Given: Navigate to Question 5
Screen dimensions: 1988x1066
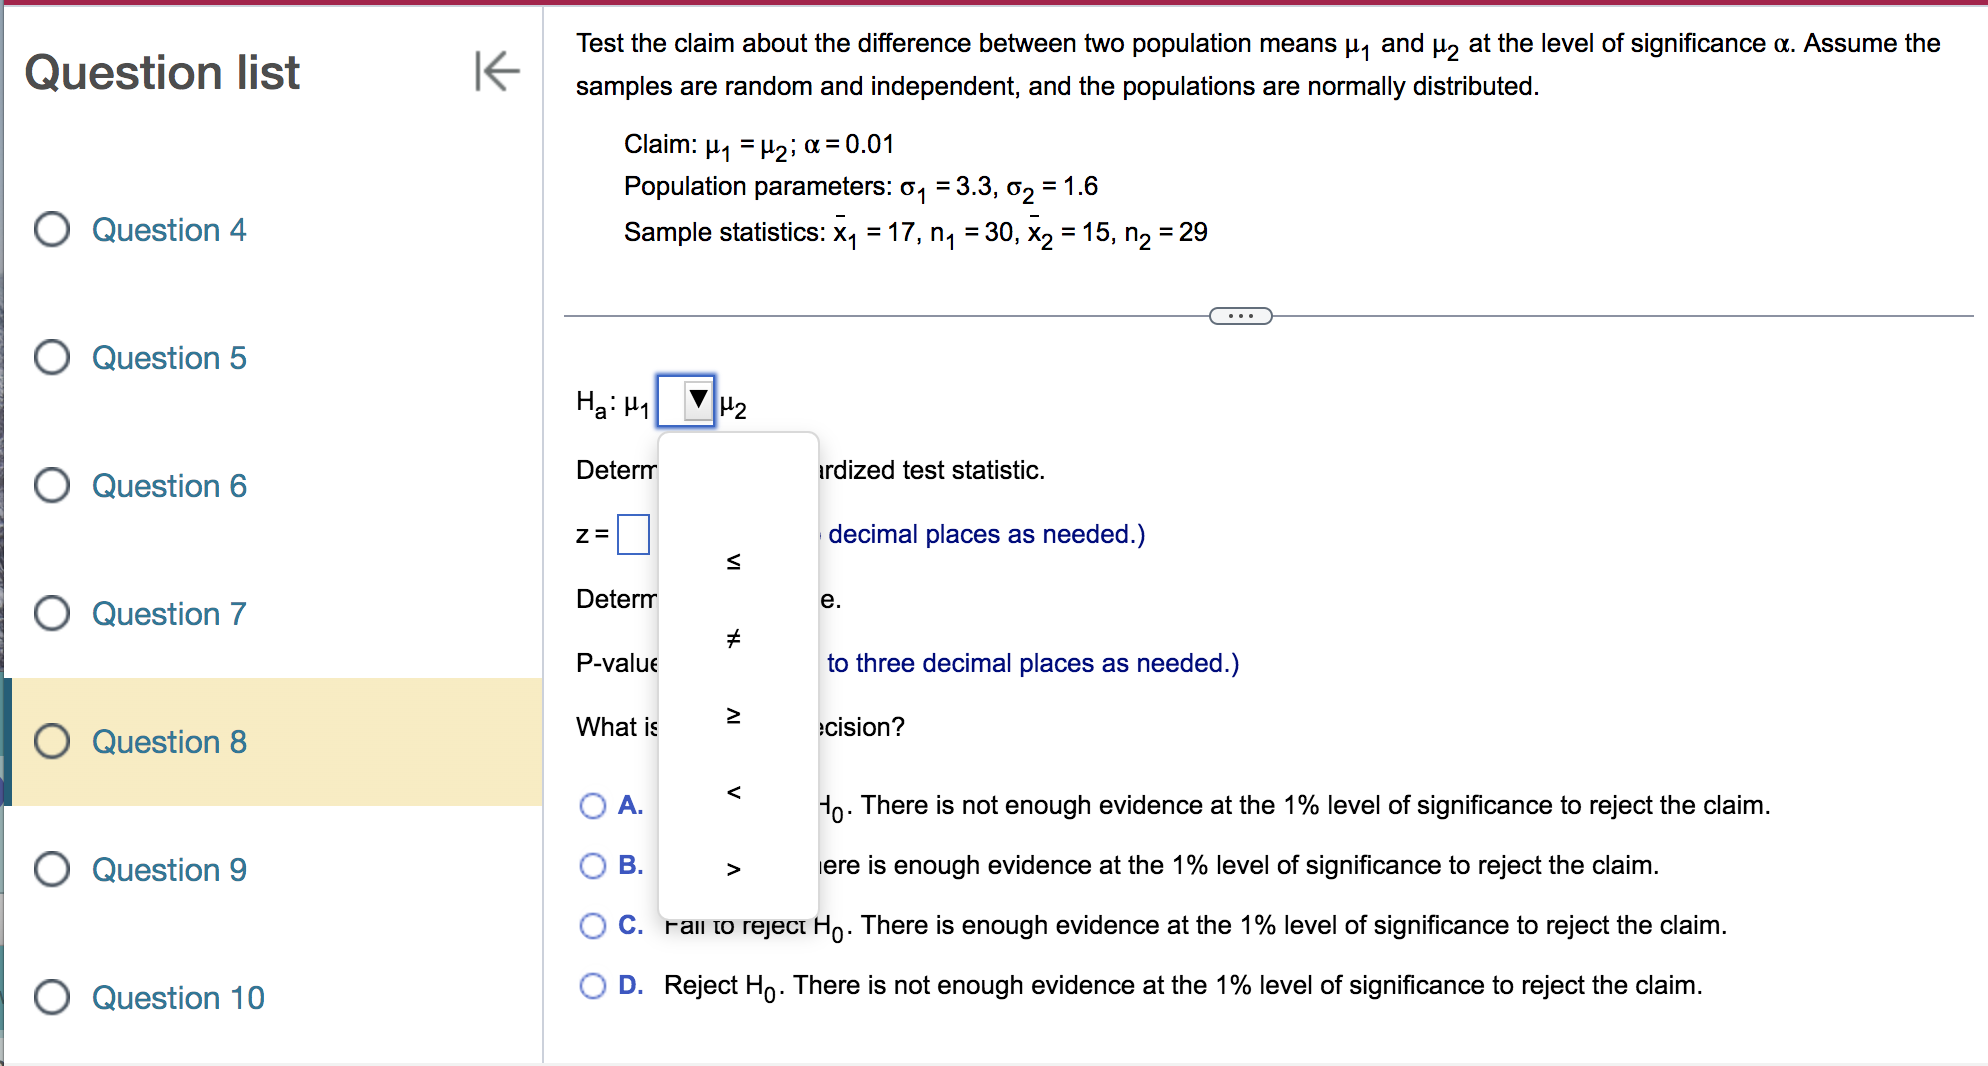Looking at the screenshot, I should click(168, 357).
